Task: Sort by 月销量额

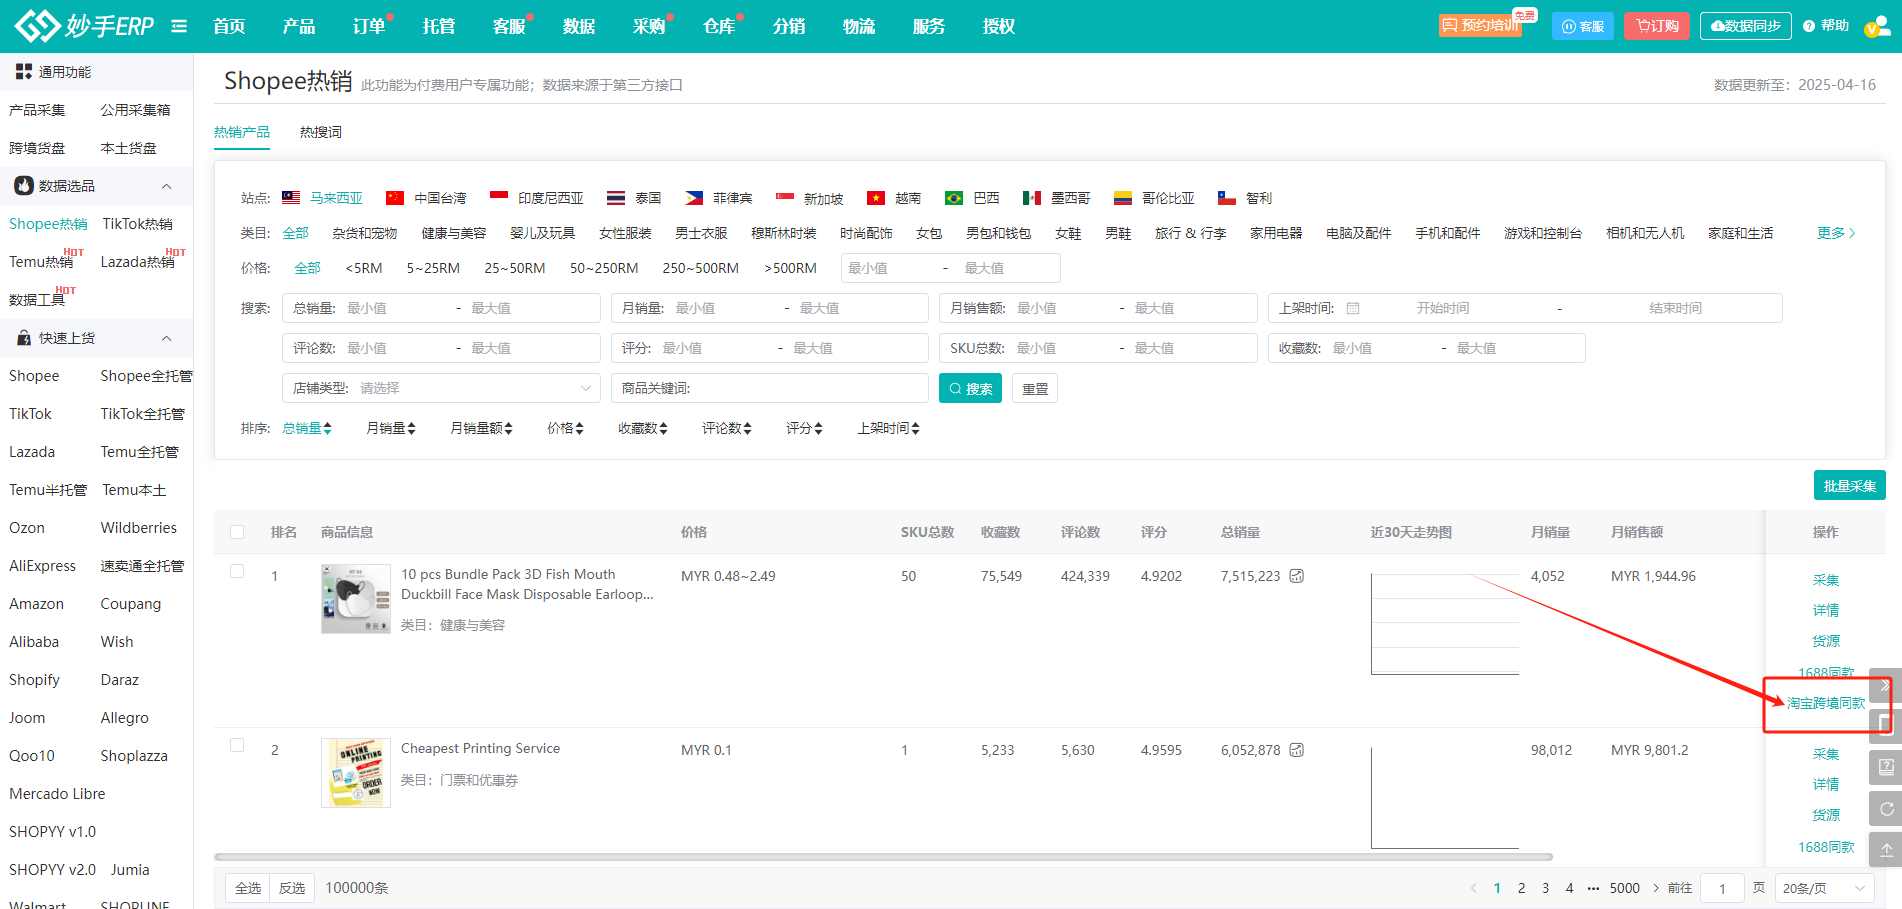Action: [482, 428]
